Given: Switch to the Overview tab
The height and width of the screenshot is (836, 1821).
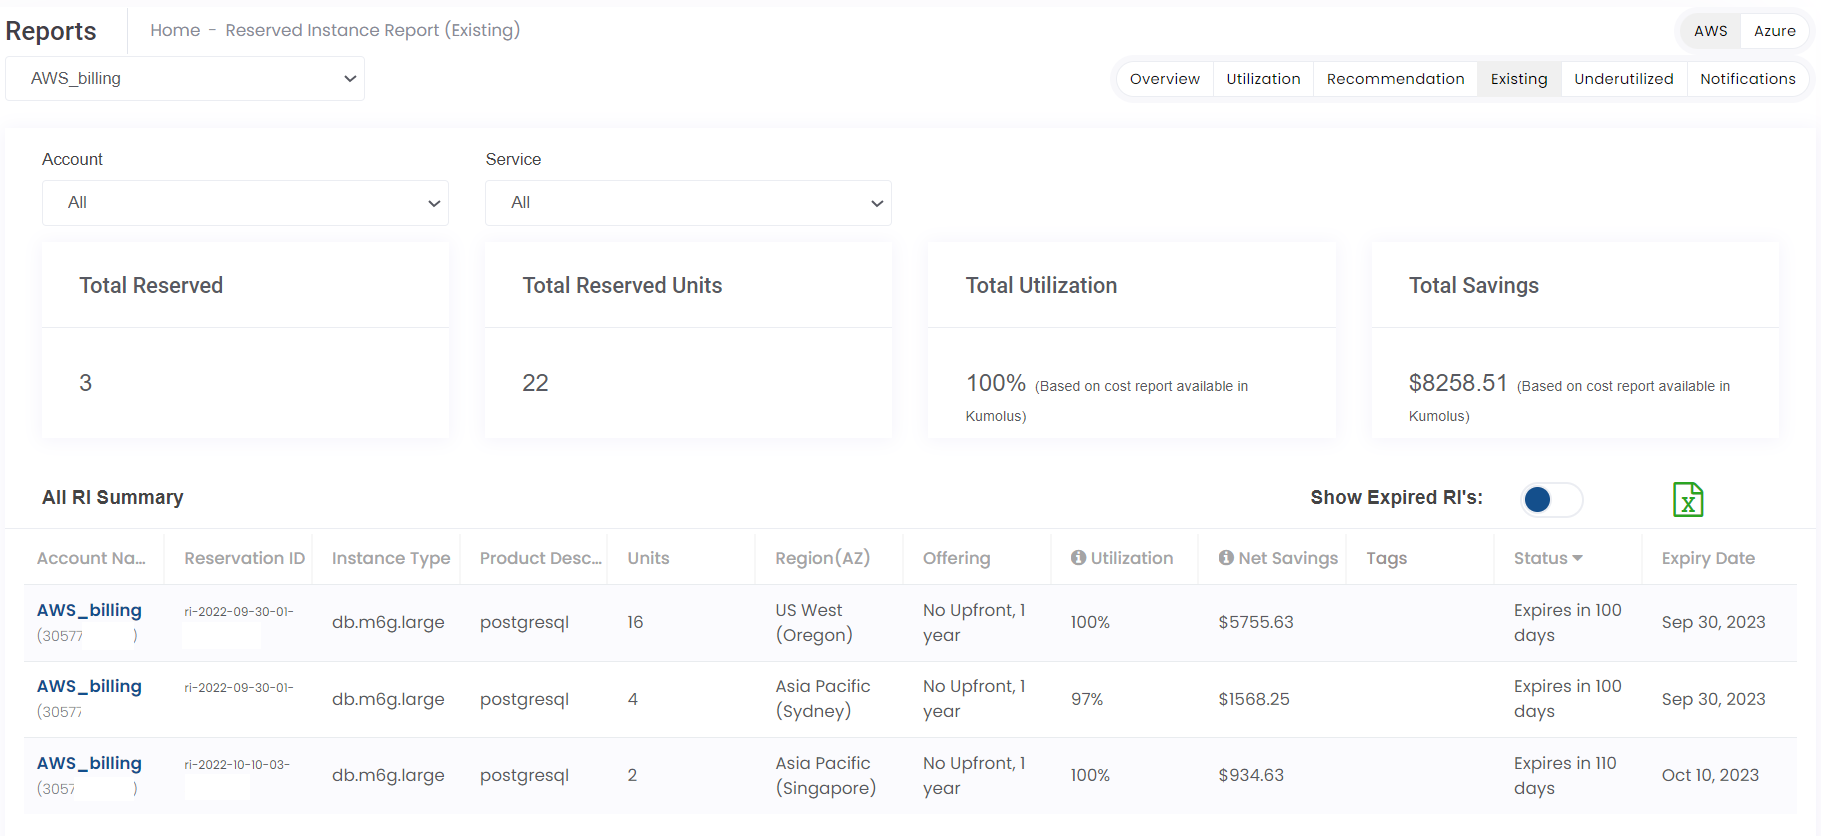Looking at the screenshot, I should (1164, 79).
